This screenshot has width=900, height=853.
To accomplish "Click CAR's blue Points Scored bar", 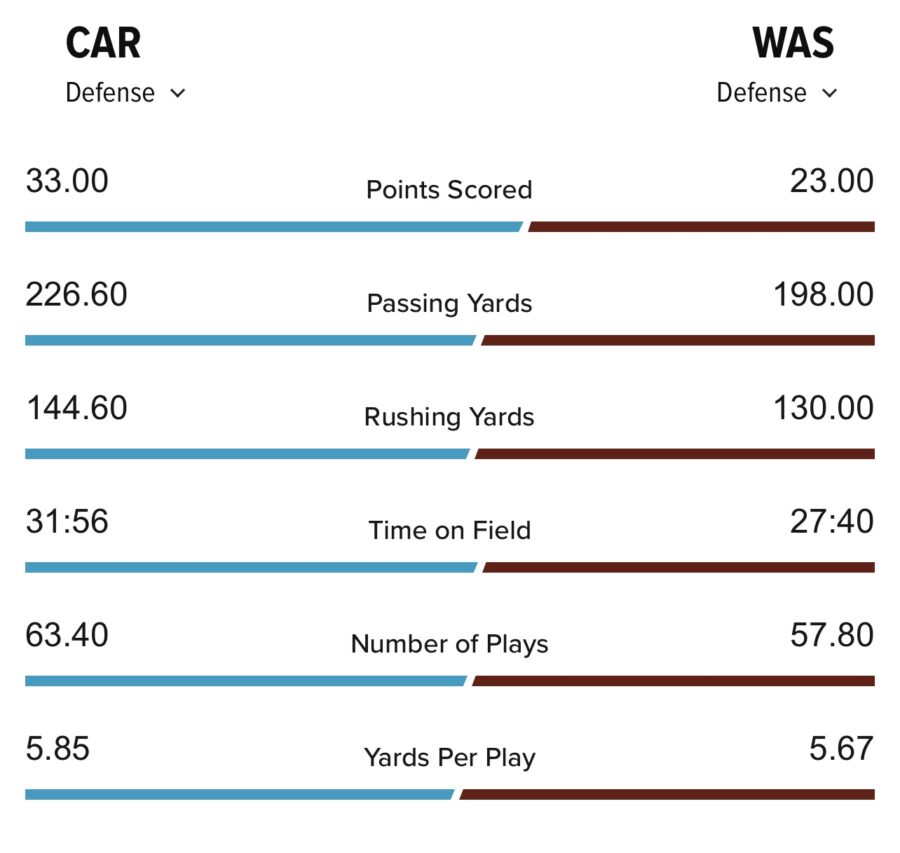I will [272, 227].
